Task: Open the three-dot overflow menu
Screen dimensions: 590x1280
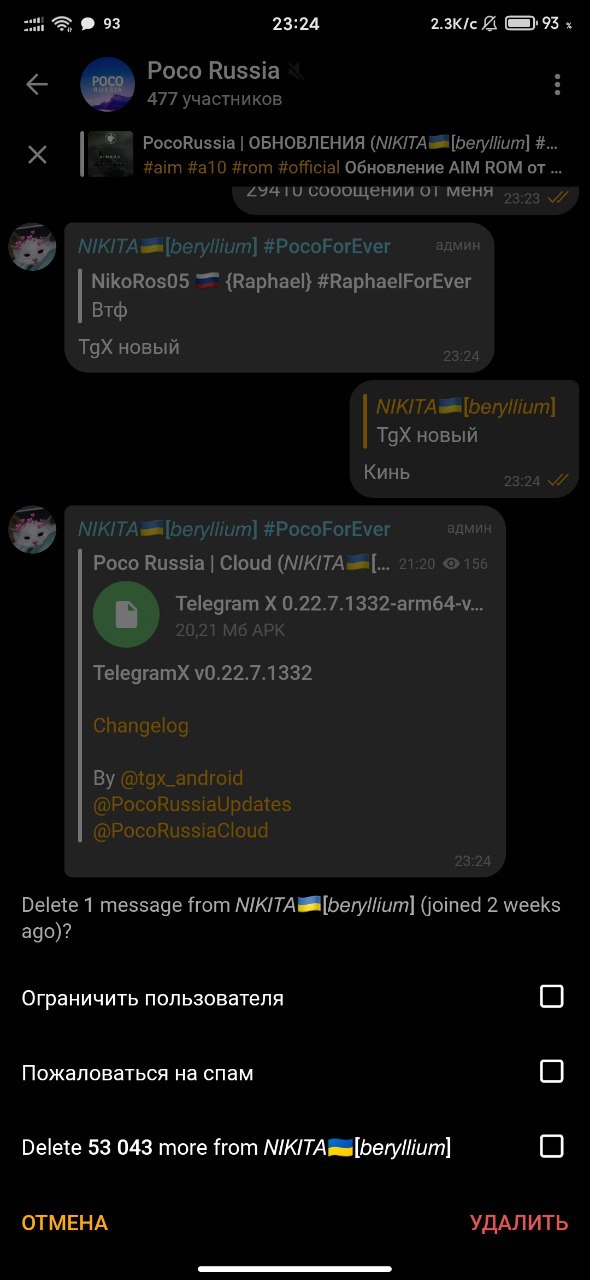Action: 557,85
